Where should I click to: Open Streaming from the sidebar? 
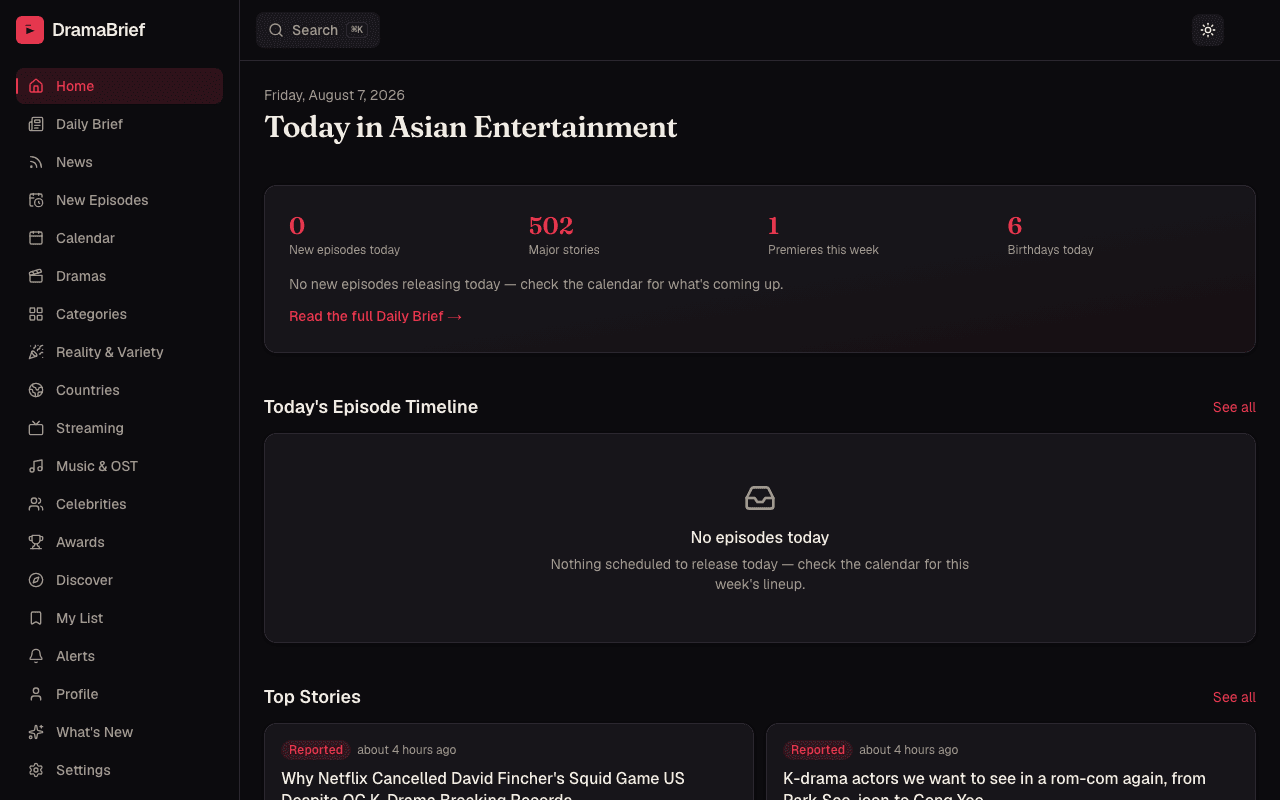(119, 428)
